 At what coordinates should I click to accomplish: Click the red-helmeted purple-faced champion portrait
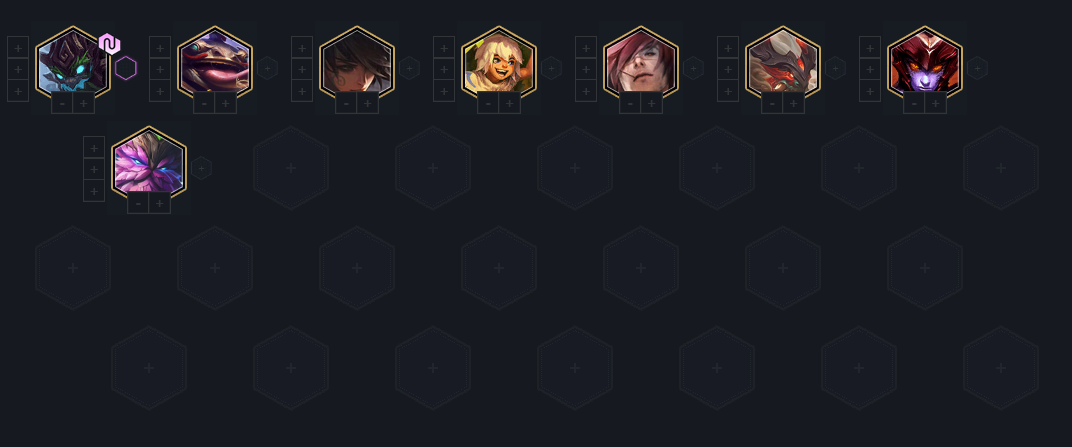point(925,63)
